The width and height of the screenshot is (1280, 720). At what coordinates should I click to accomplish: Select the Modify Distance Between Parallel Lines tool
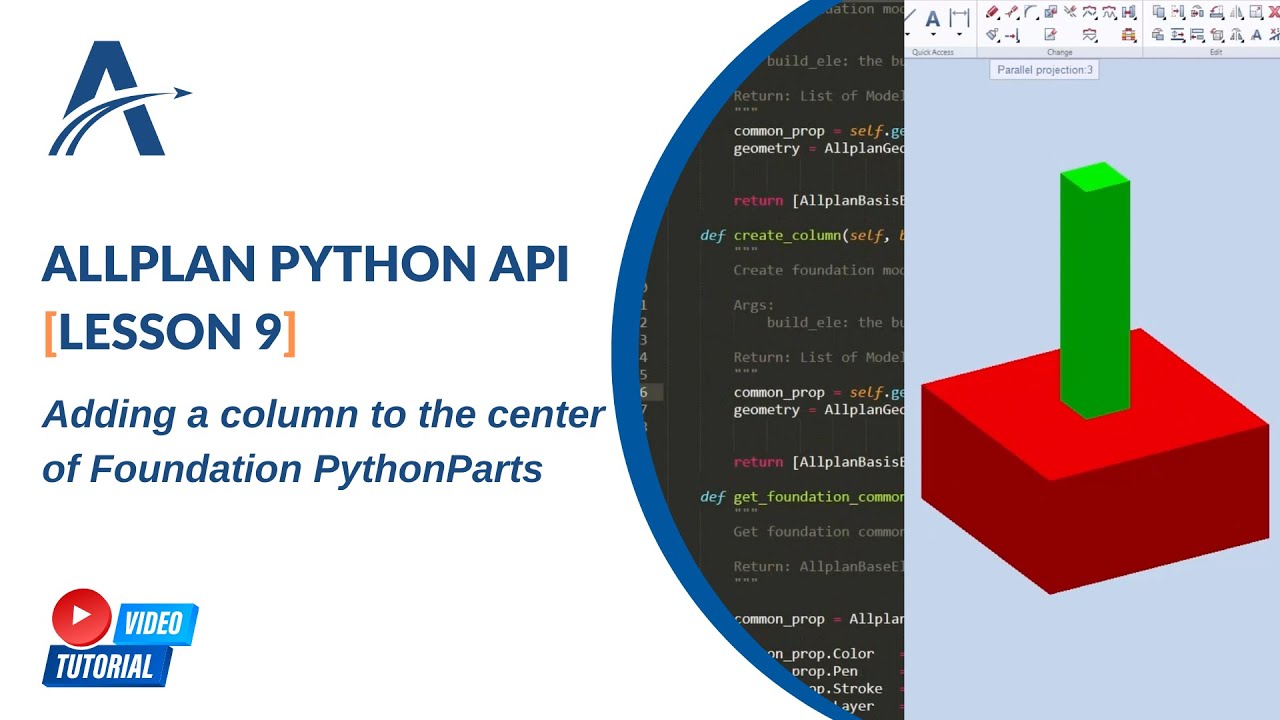1178,35
